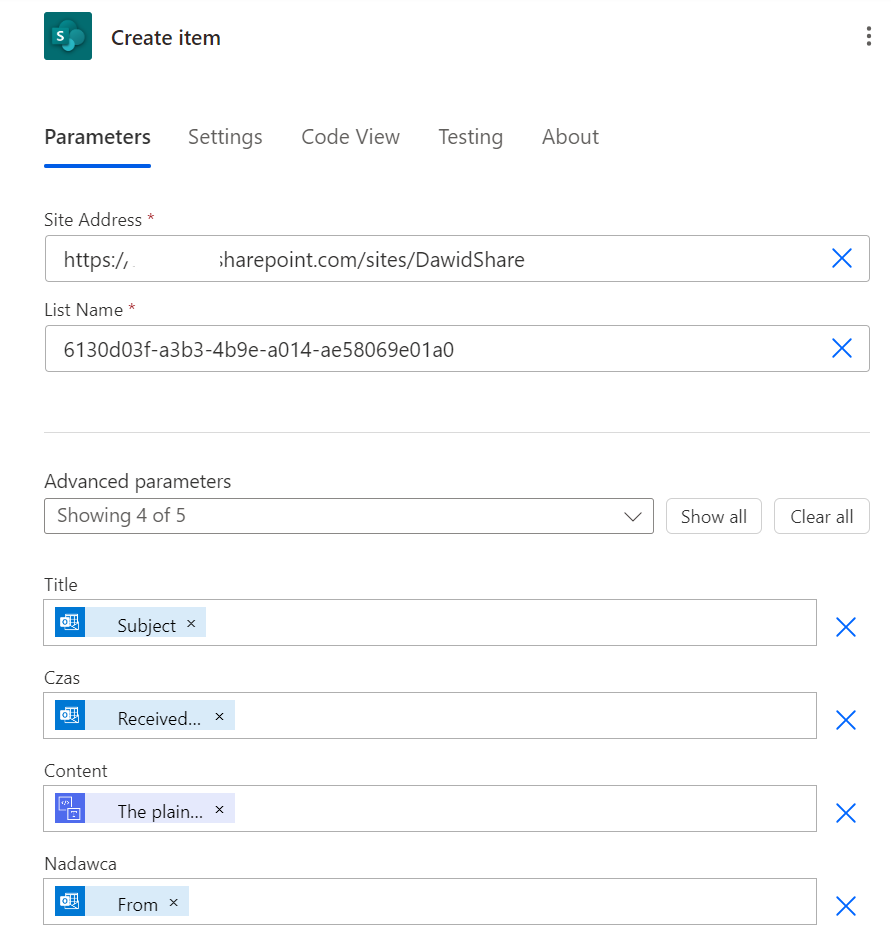The image size is (891, 941).
Task: Delete the Received token from Czas
Action: tap(219, 717)
